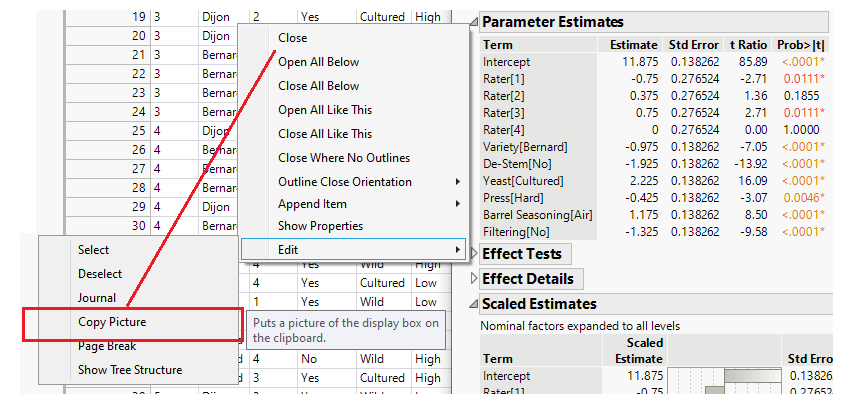Open the Append Item submenu

(312, 204)
